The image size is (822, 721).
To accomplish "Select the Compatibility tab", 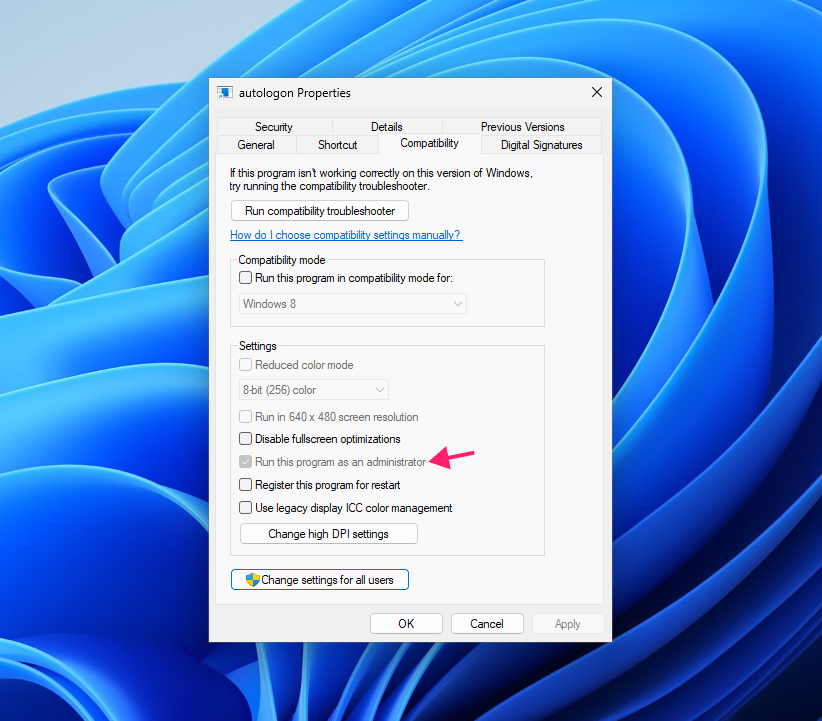I will 429,143.
